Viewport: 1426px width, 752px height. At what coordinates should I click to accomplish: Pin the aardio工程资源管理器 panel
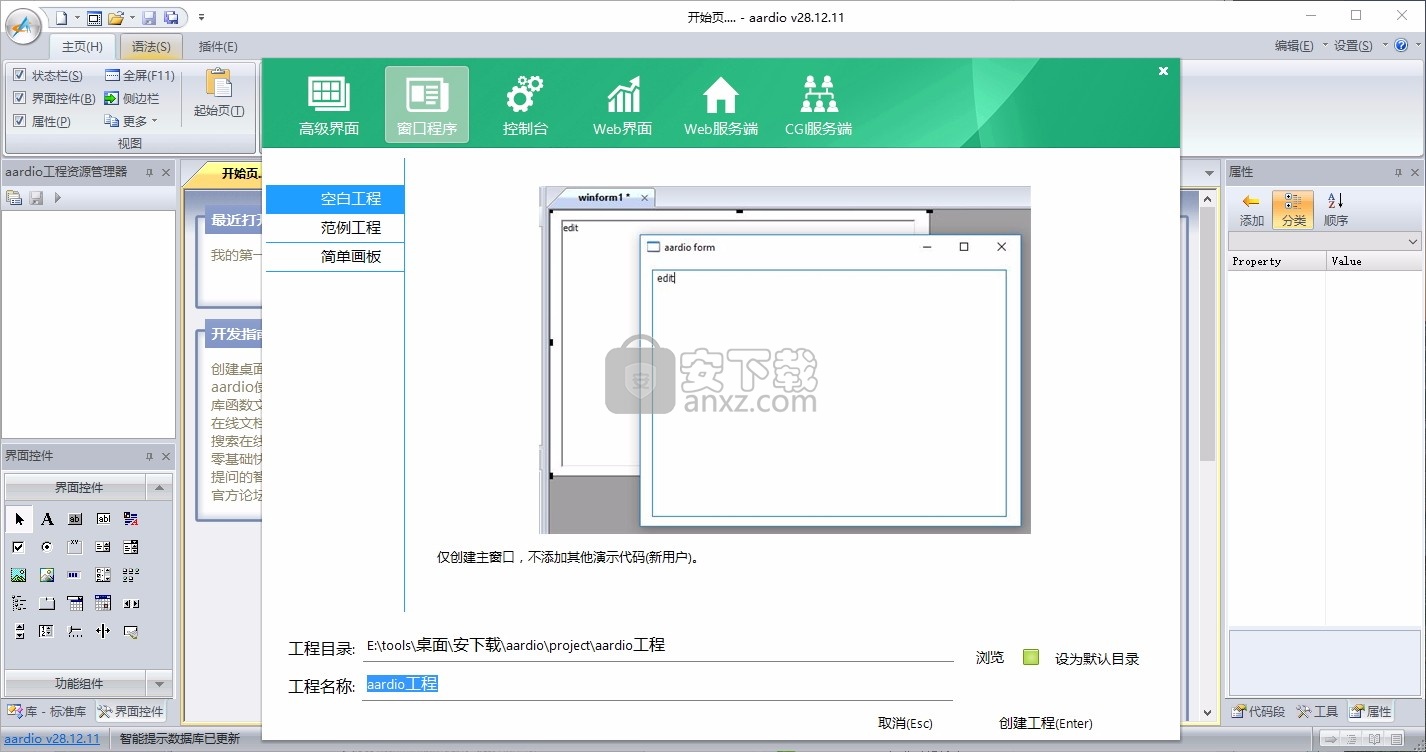pyautogui.click(x=149, y=172)
